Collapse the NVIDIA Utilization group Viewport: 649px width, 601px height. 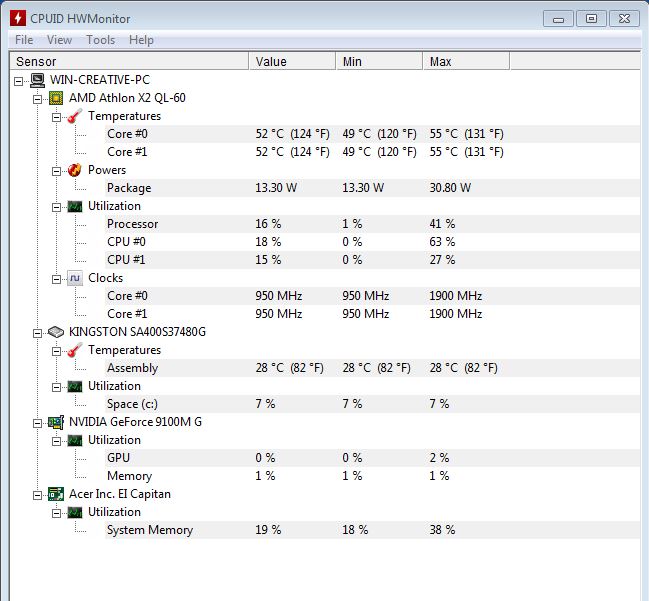point(57,442)
